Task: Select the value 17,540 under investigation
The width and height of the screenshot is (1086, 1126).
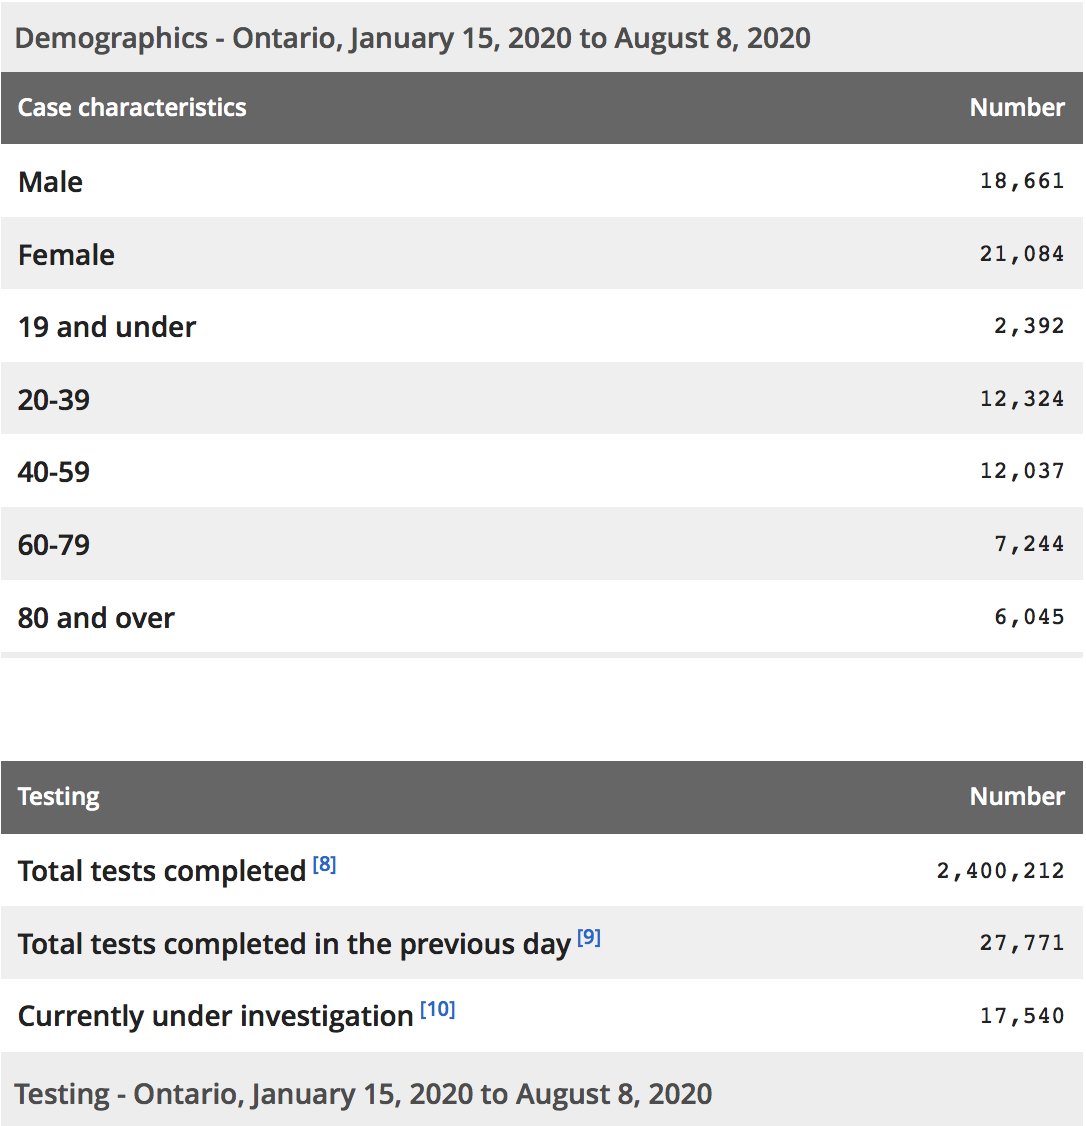Action: 1022,1016
